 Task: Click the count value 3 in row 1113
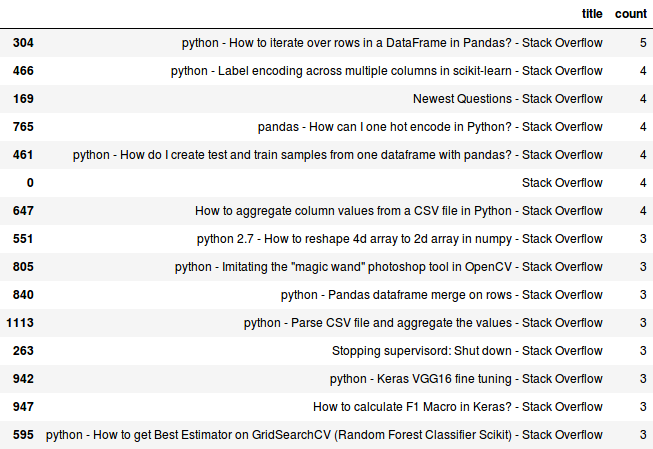[643, 323]
